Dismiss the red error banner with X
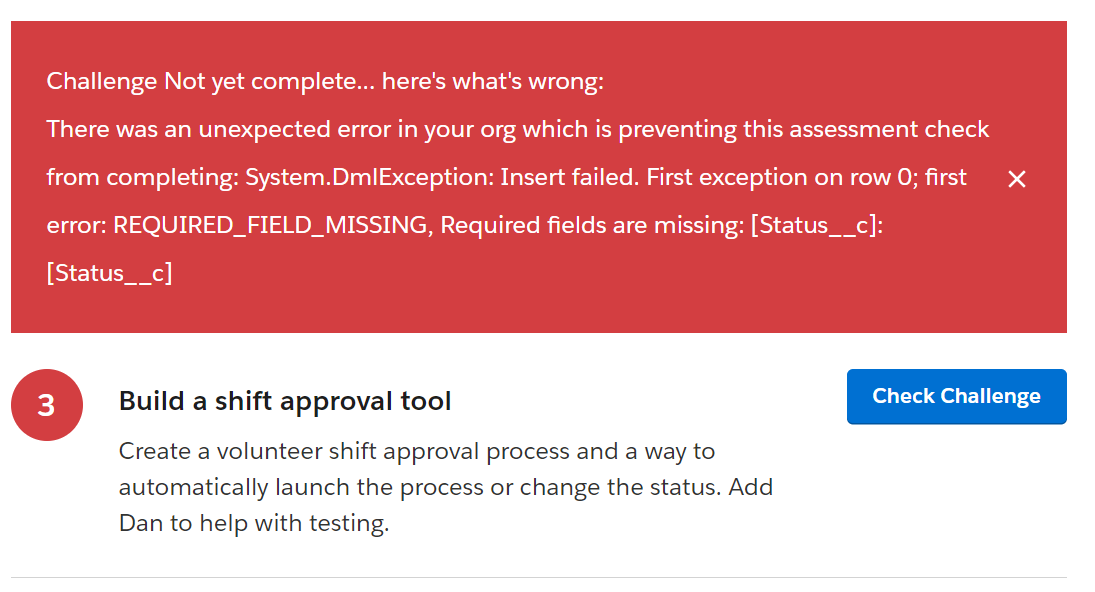This screenshot has height=592, width=1095. [x=1017, y=179]
